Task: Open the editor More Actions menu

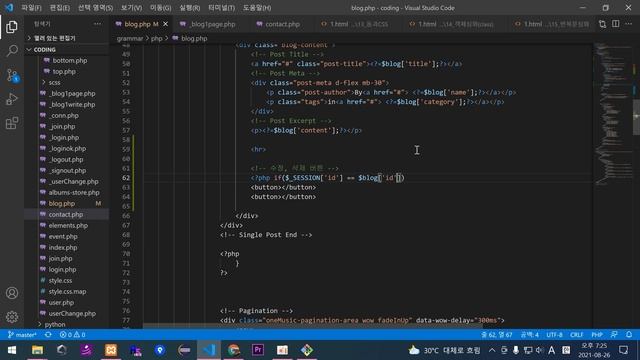Action: pyautogui.click(x=628, y=24)
